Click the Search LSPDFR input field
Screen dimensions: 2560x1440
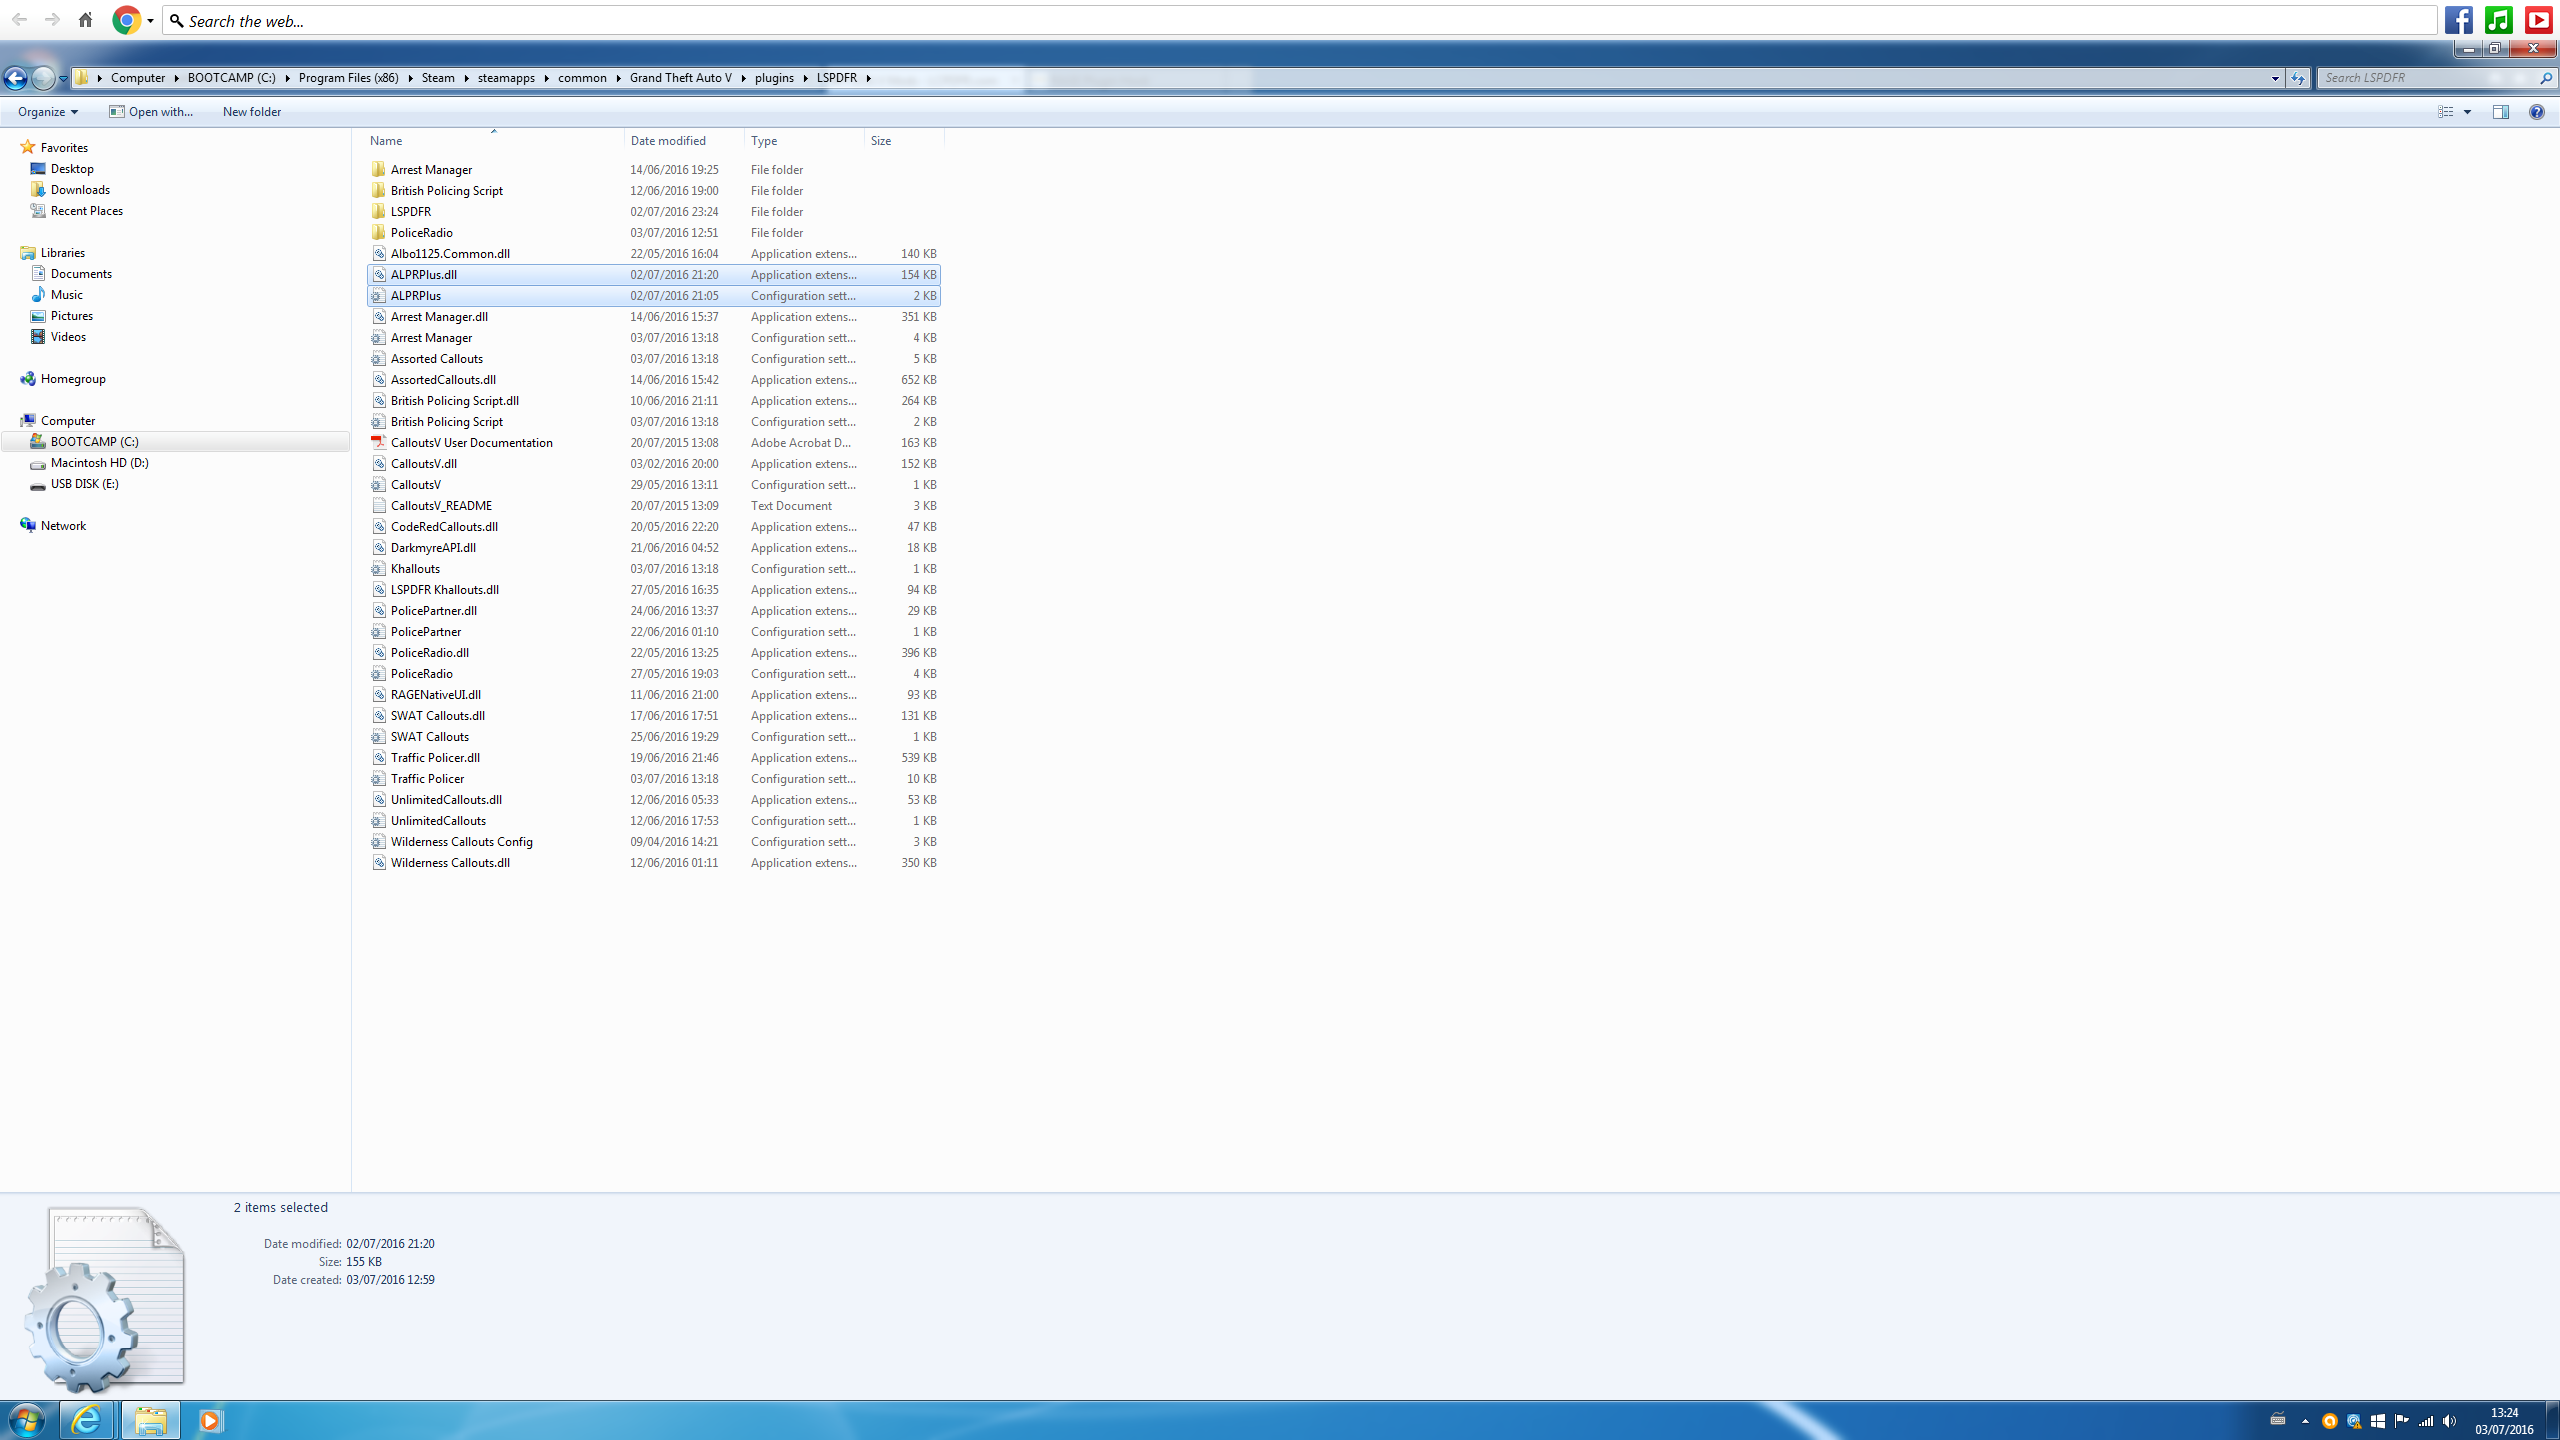click(2425, 78)
